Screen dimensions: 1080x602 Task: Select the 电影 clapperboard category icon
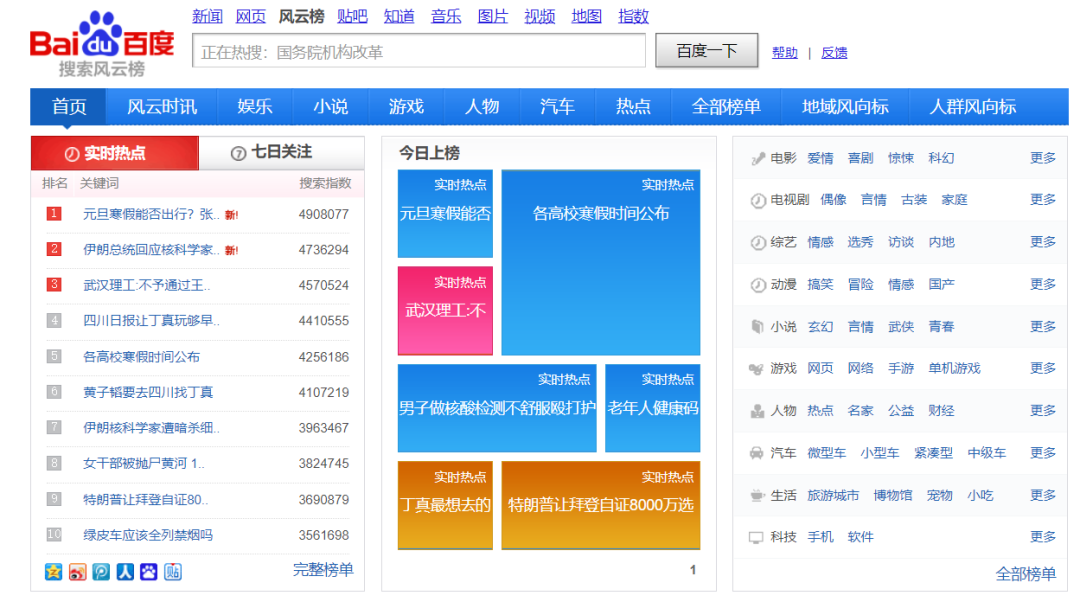coord(757,157)
